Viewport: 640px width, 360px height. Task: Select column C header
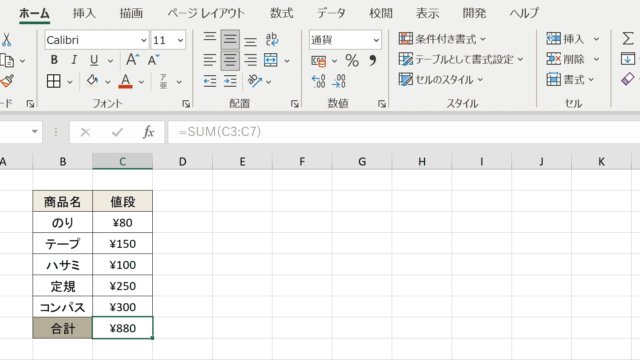(x=122, y=162)
